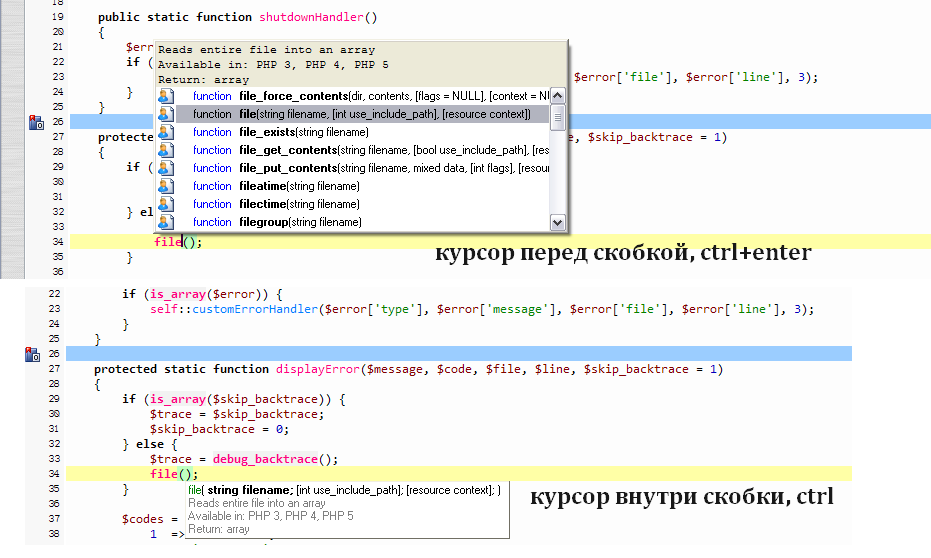Select file_force_contents in autocomplete list
The image size is (931, 558).
pyautogui.click(x=362, y=96)
